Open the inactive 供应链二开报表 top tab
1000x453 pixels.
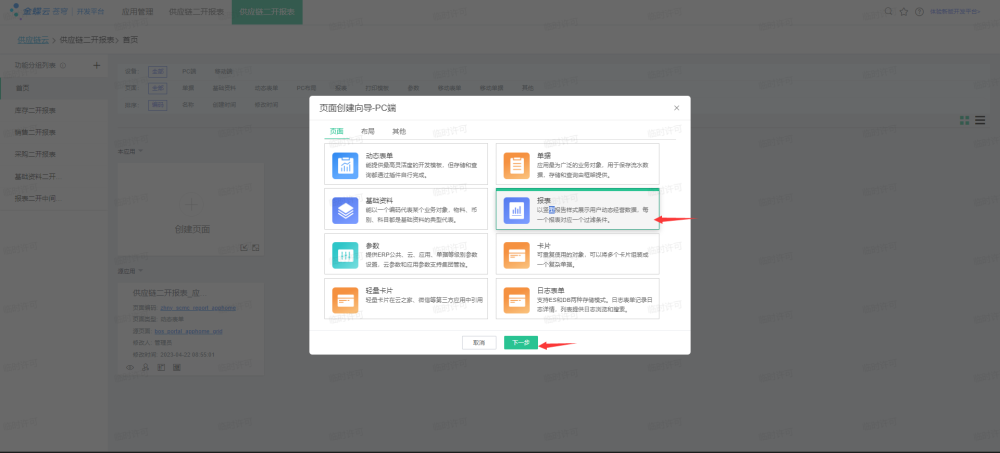(196, 11)
